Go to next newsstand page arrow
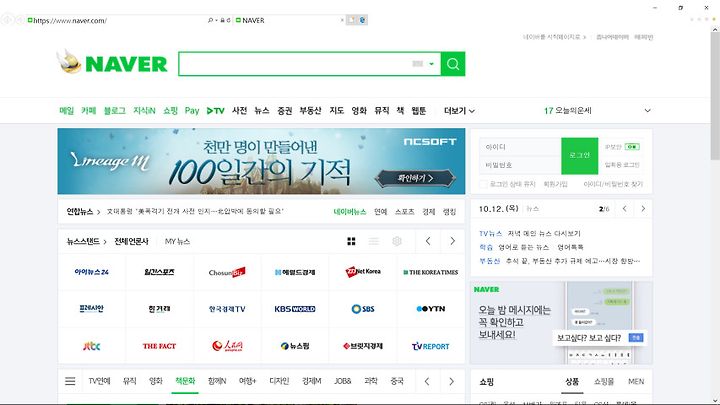720x405 pixels. [x=452, y=241]
